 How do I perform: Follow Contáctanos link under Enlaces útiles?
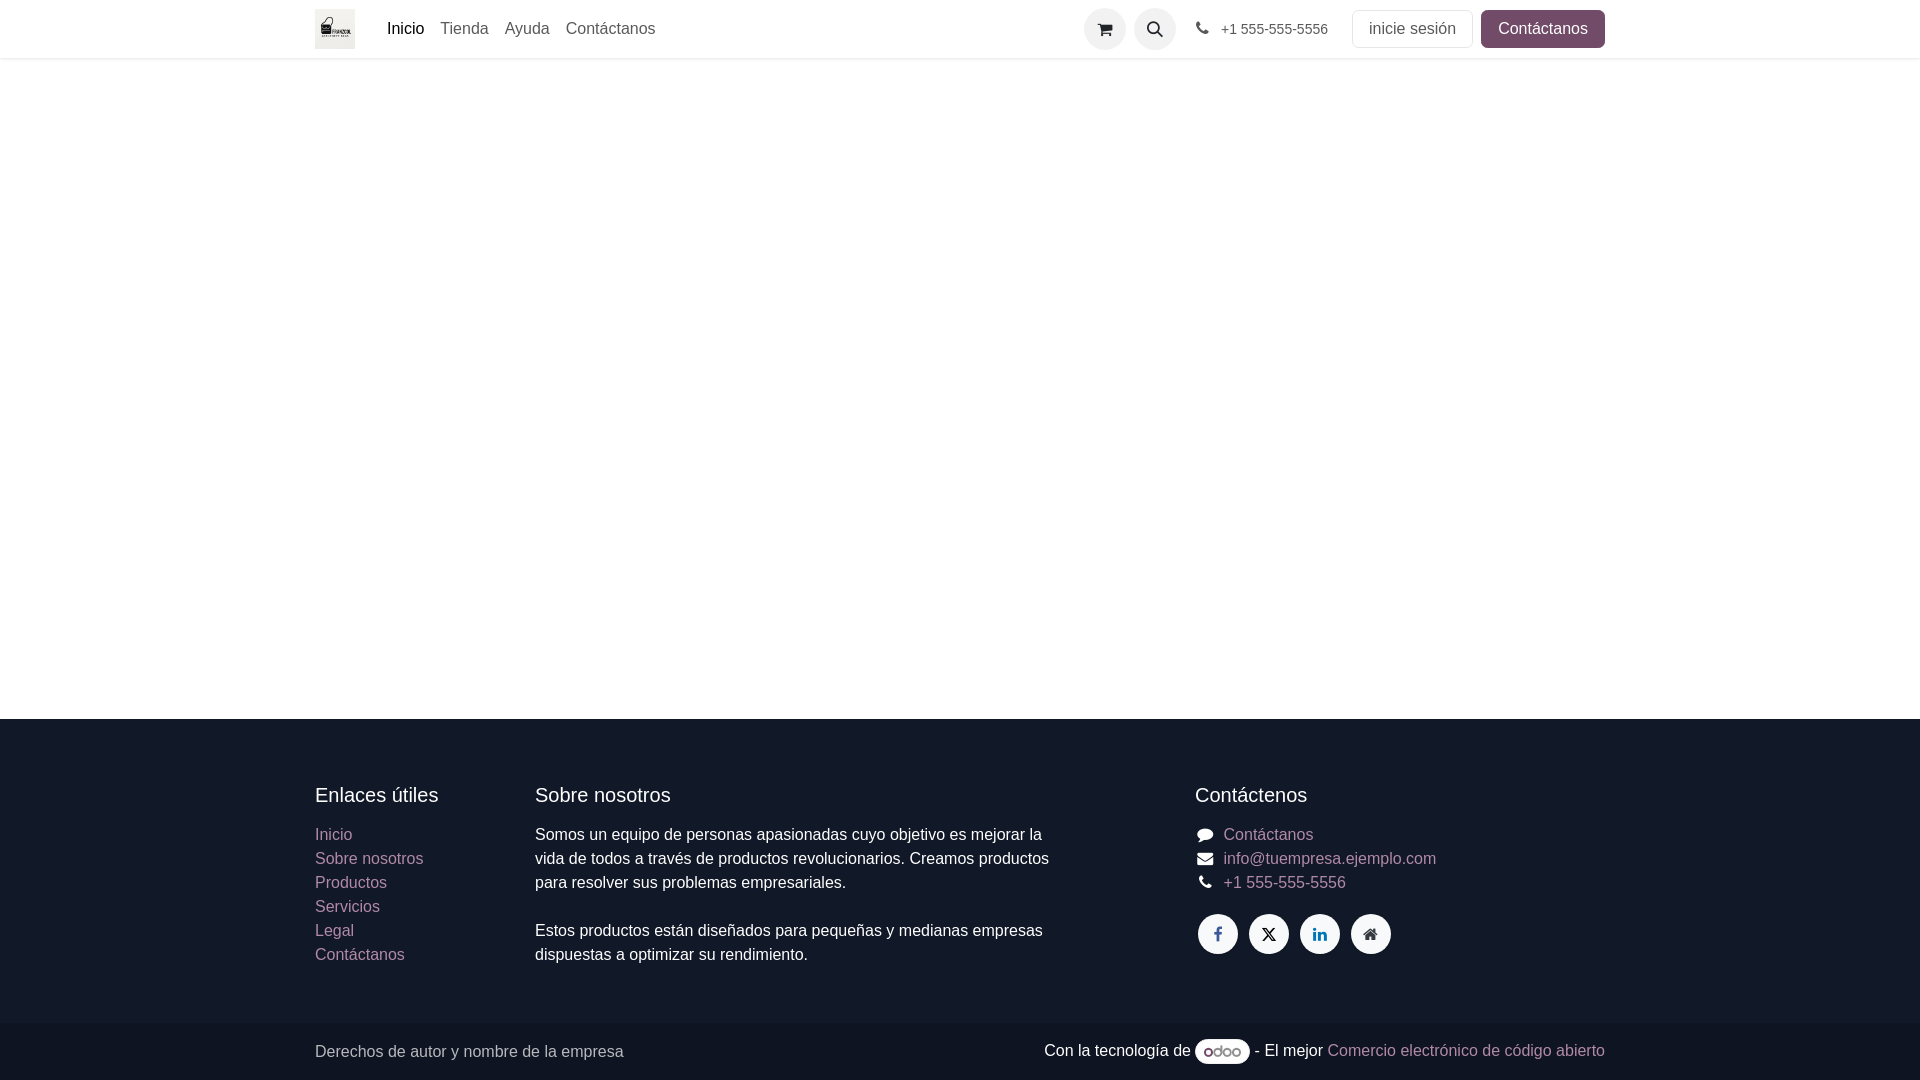360,954
